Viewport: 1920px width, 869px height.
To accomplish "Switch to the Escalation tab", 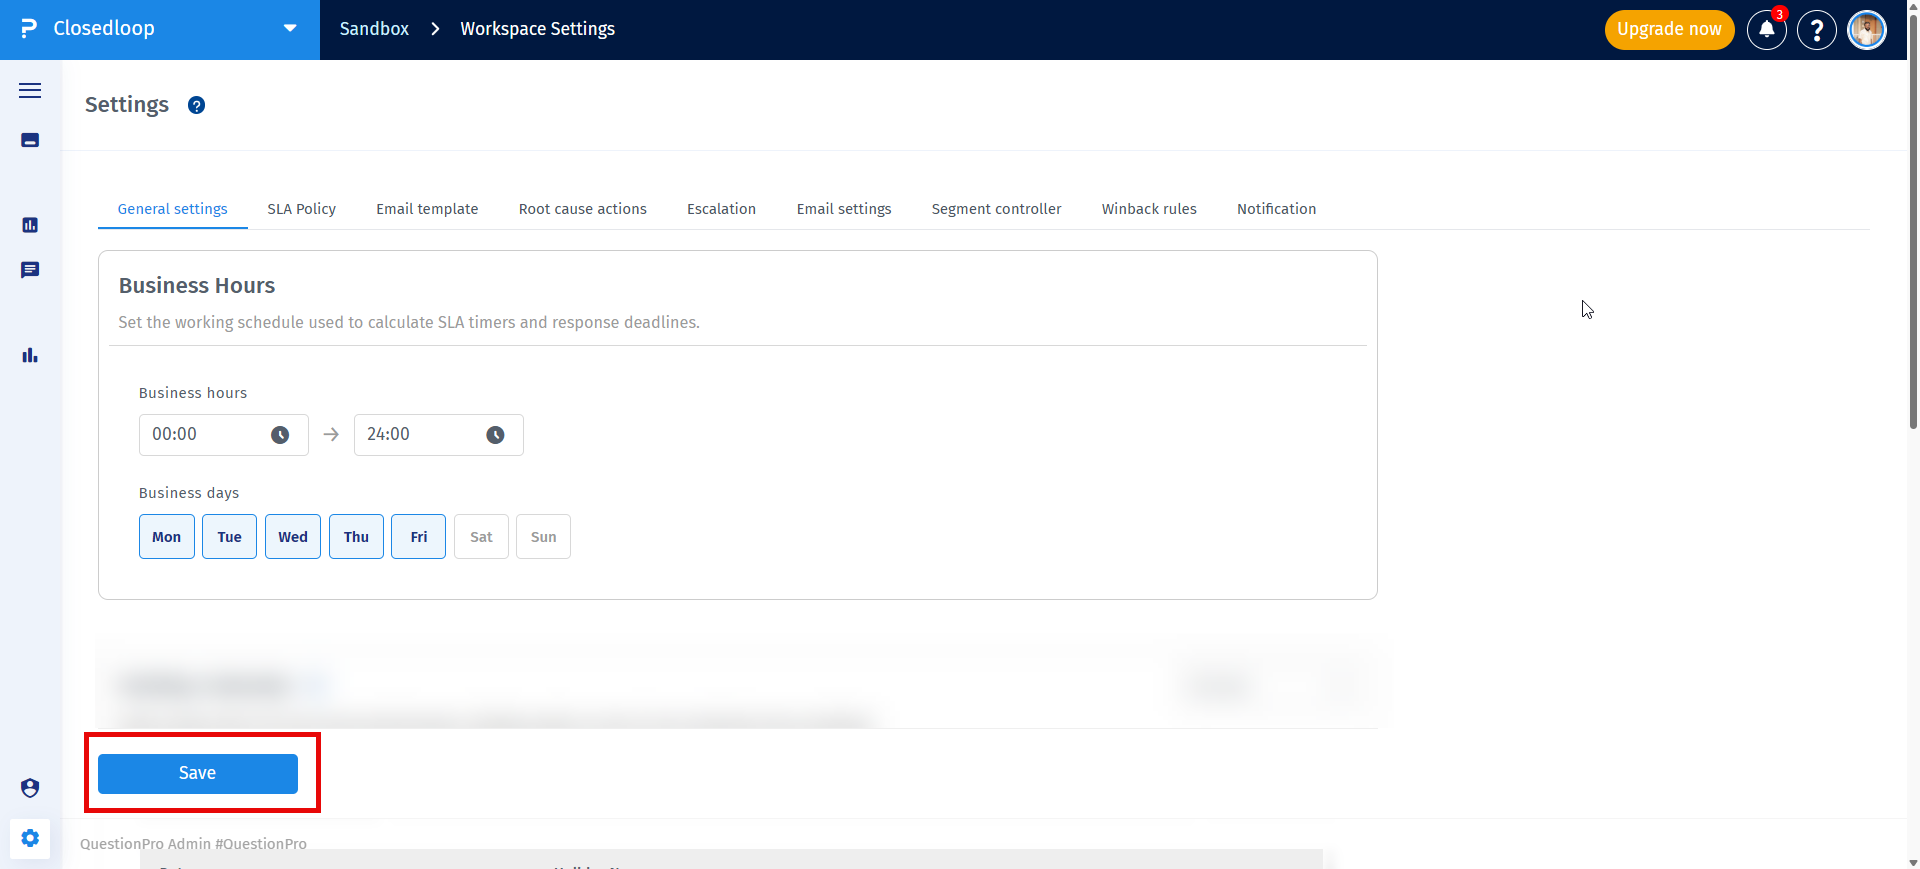I will (x=721, y=209).
